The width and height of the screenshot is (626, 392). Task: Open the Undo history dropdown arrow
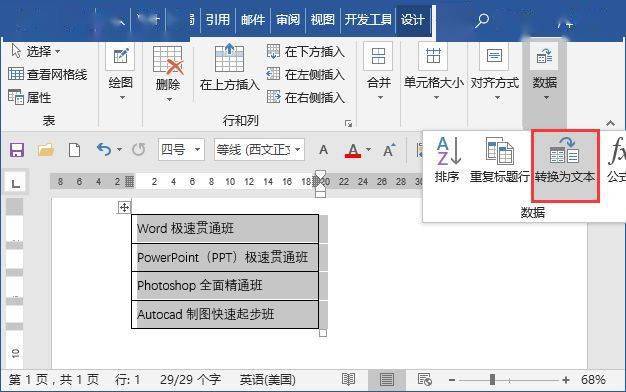pyautogui.click(x=119, y=150)
